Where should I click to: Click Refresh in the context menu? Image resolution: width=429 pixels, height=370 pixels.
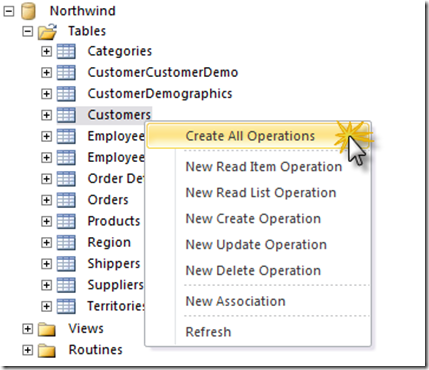coord(208,332)
